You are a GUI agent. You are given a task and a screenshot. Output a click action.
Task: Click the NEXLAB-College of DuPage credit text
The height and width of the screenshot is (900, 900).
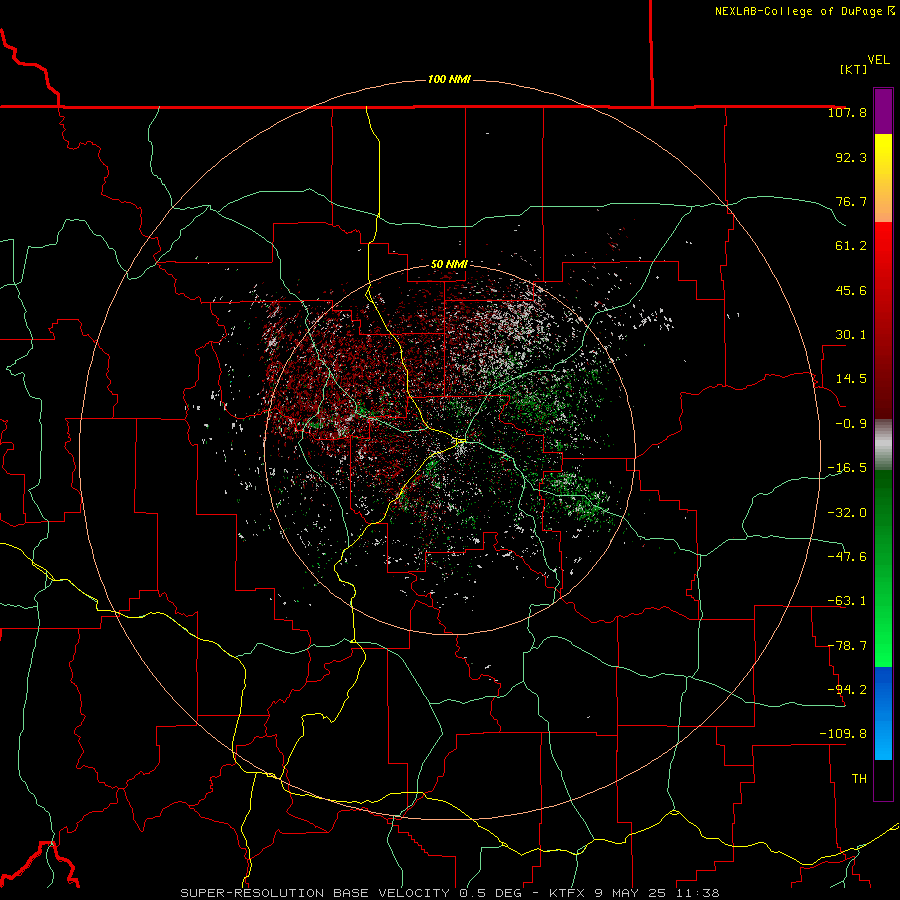(x=804, y=11)
